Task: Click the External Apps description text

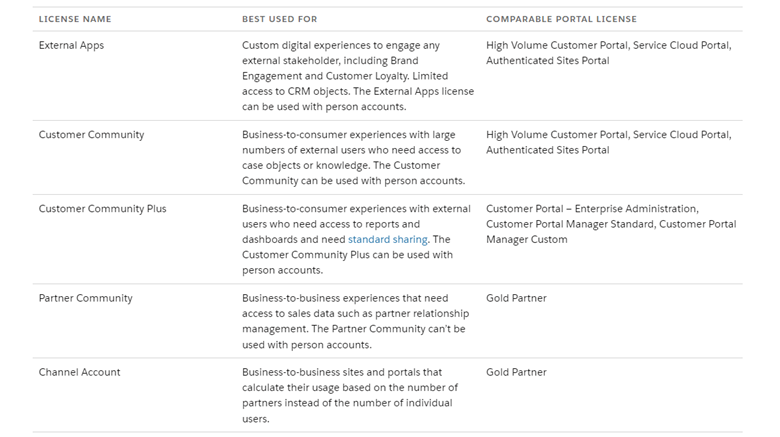Action: coord(358,76)
